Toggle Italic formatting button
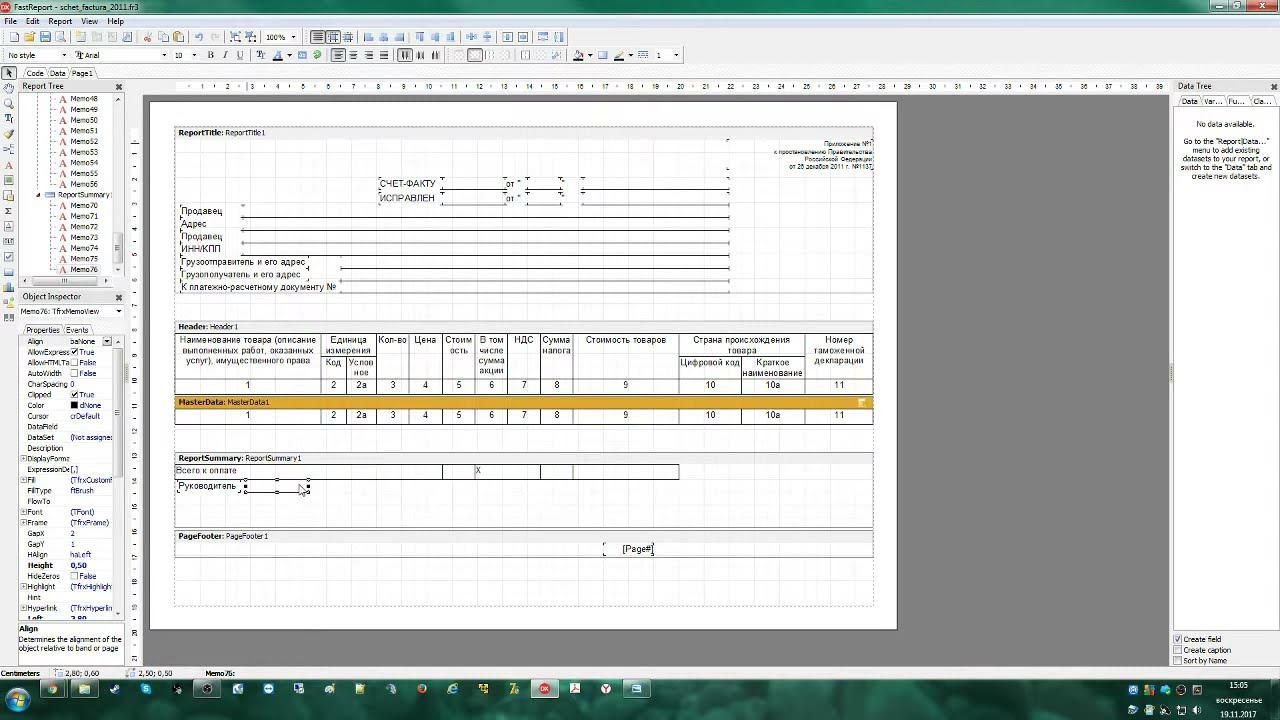This screenshot has height=720, width=1280. point(225,55)
